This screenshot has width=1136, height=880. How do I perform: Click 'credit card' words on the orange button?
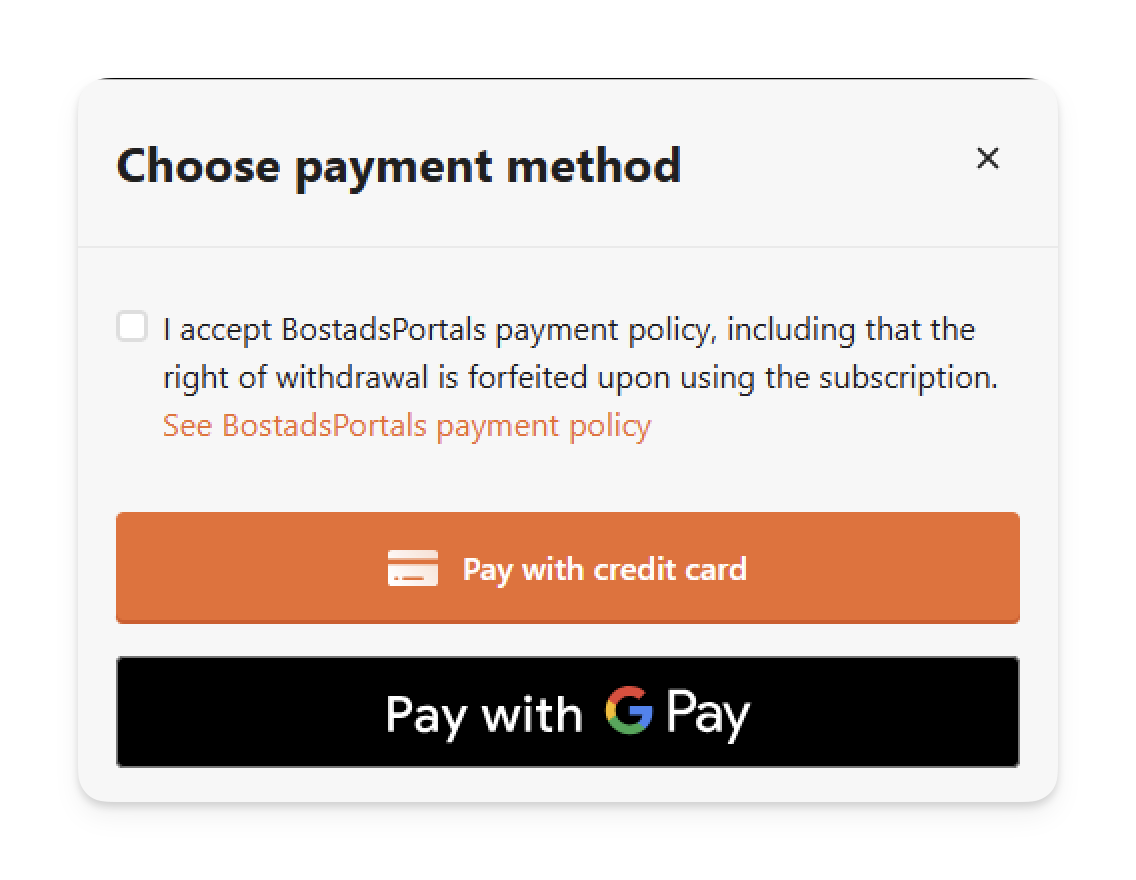(670, 569)
